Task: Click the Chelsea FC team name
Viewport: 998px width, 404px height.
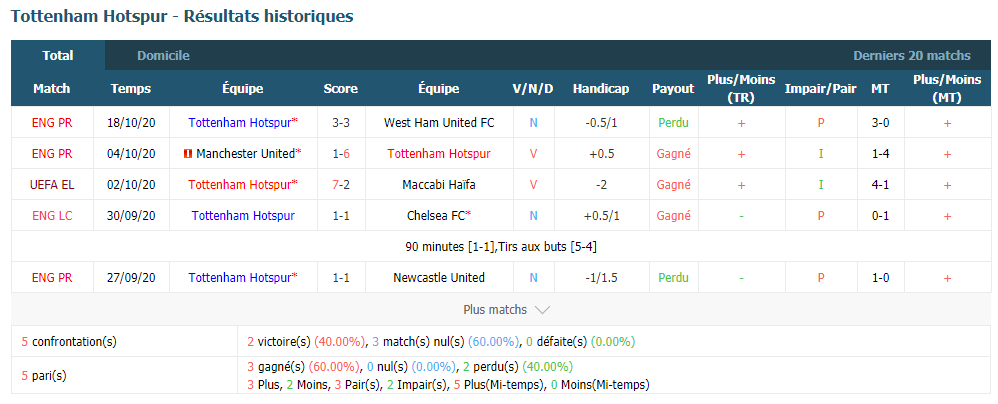Action: [436, 216]
